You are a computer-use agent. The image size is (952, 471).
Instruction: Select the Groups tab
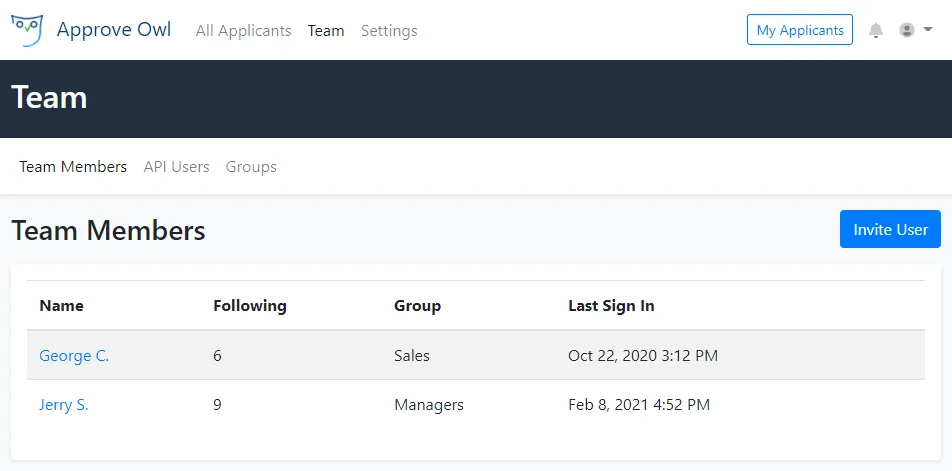coord(251,167)
